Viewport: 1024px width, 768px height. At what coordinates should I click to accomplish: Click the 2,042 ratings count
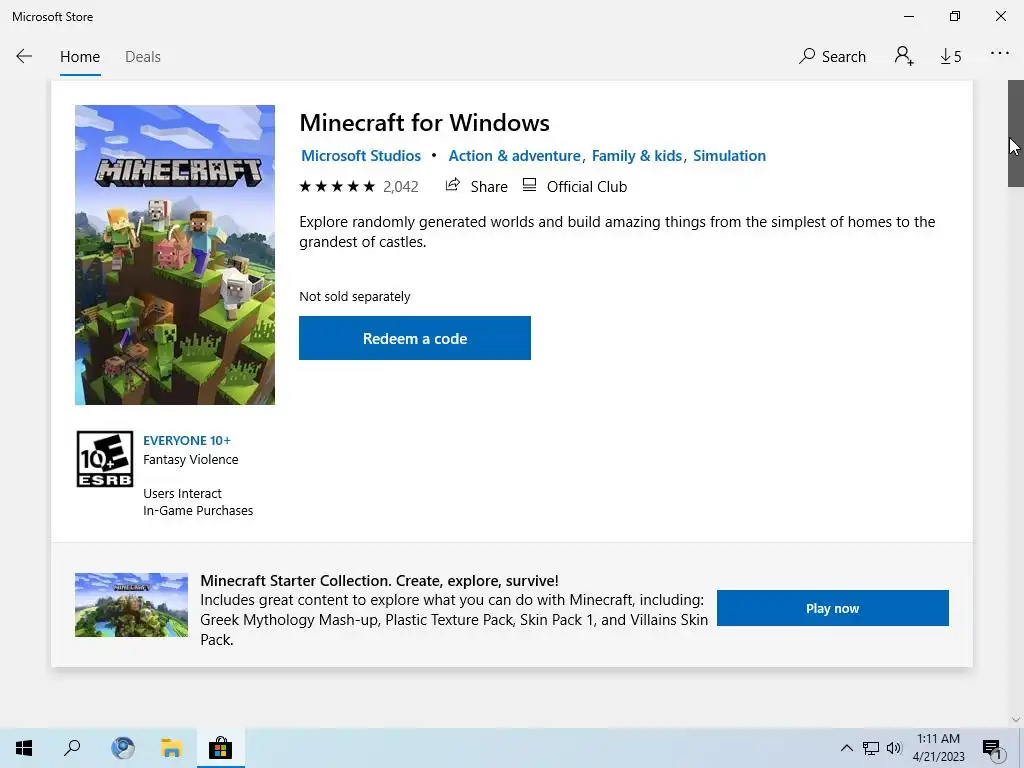click(400, 187)
